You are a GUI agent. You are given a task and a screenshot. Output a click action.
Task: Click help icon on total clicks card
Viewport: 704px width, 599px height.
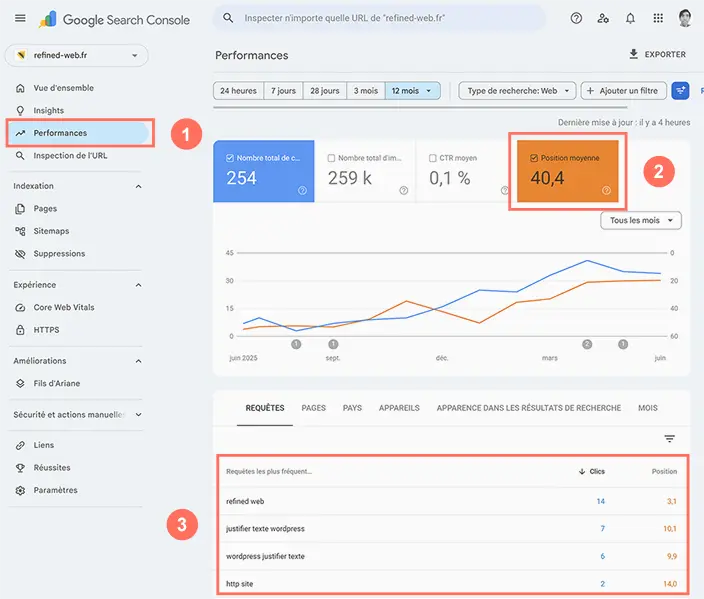[303, 190]
